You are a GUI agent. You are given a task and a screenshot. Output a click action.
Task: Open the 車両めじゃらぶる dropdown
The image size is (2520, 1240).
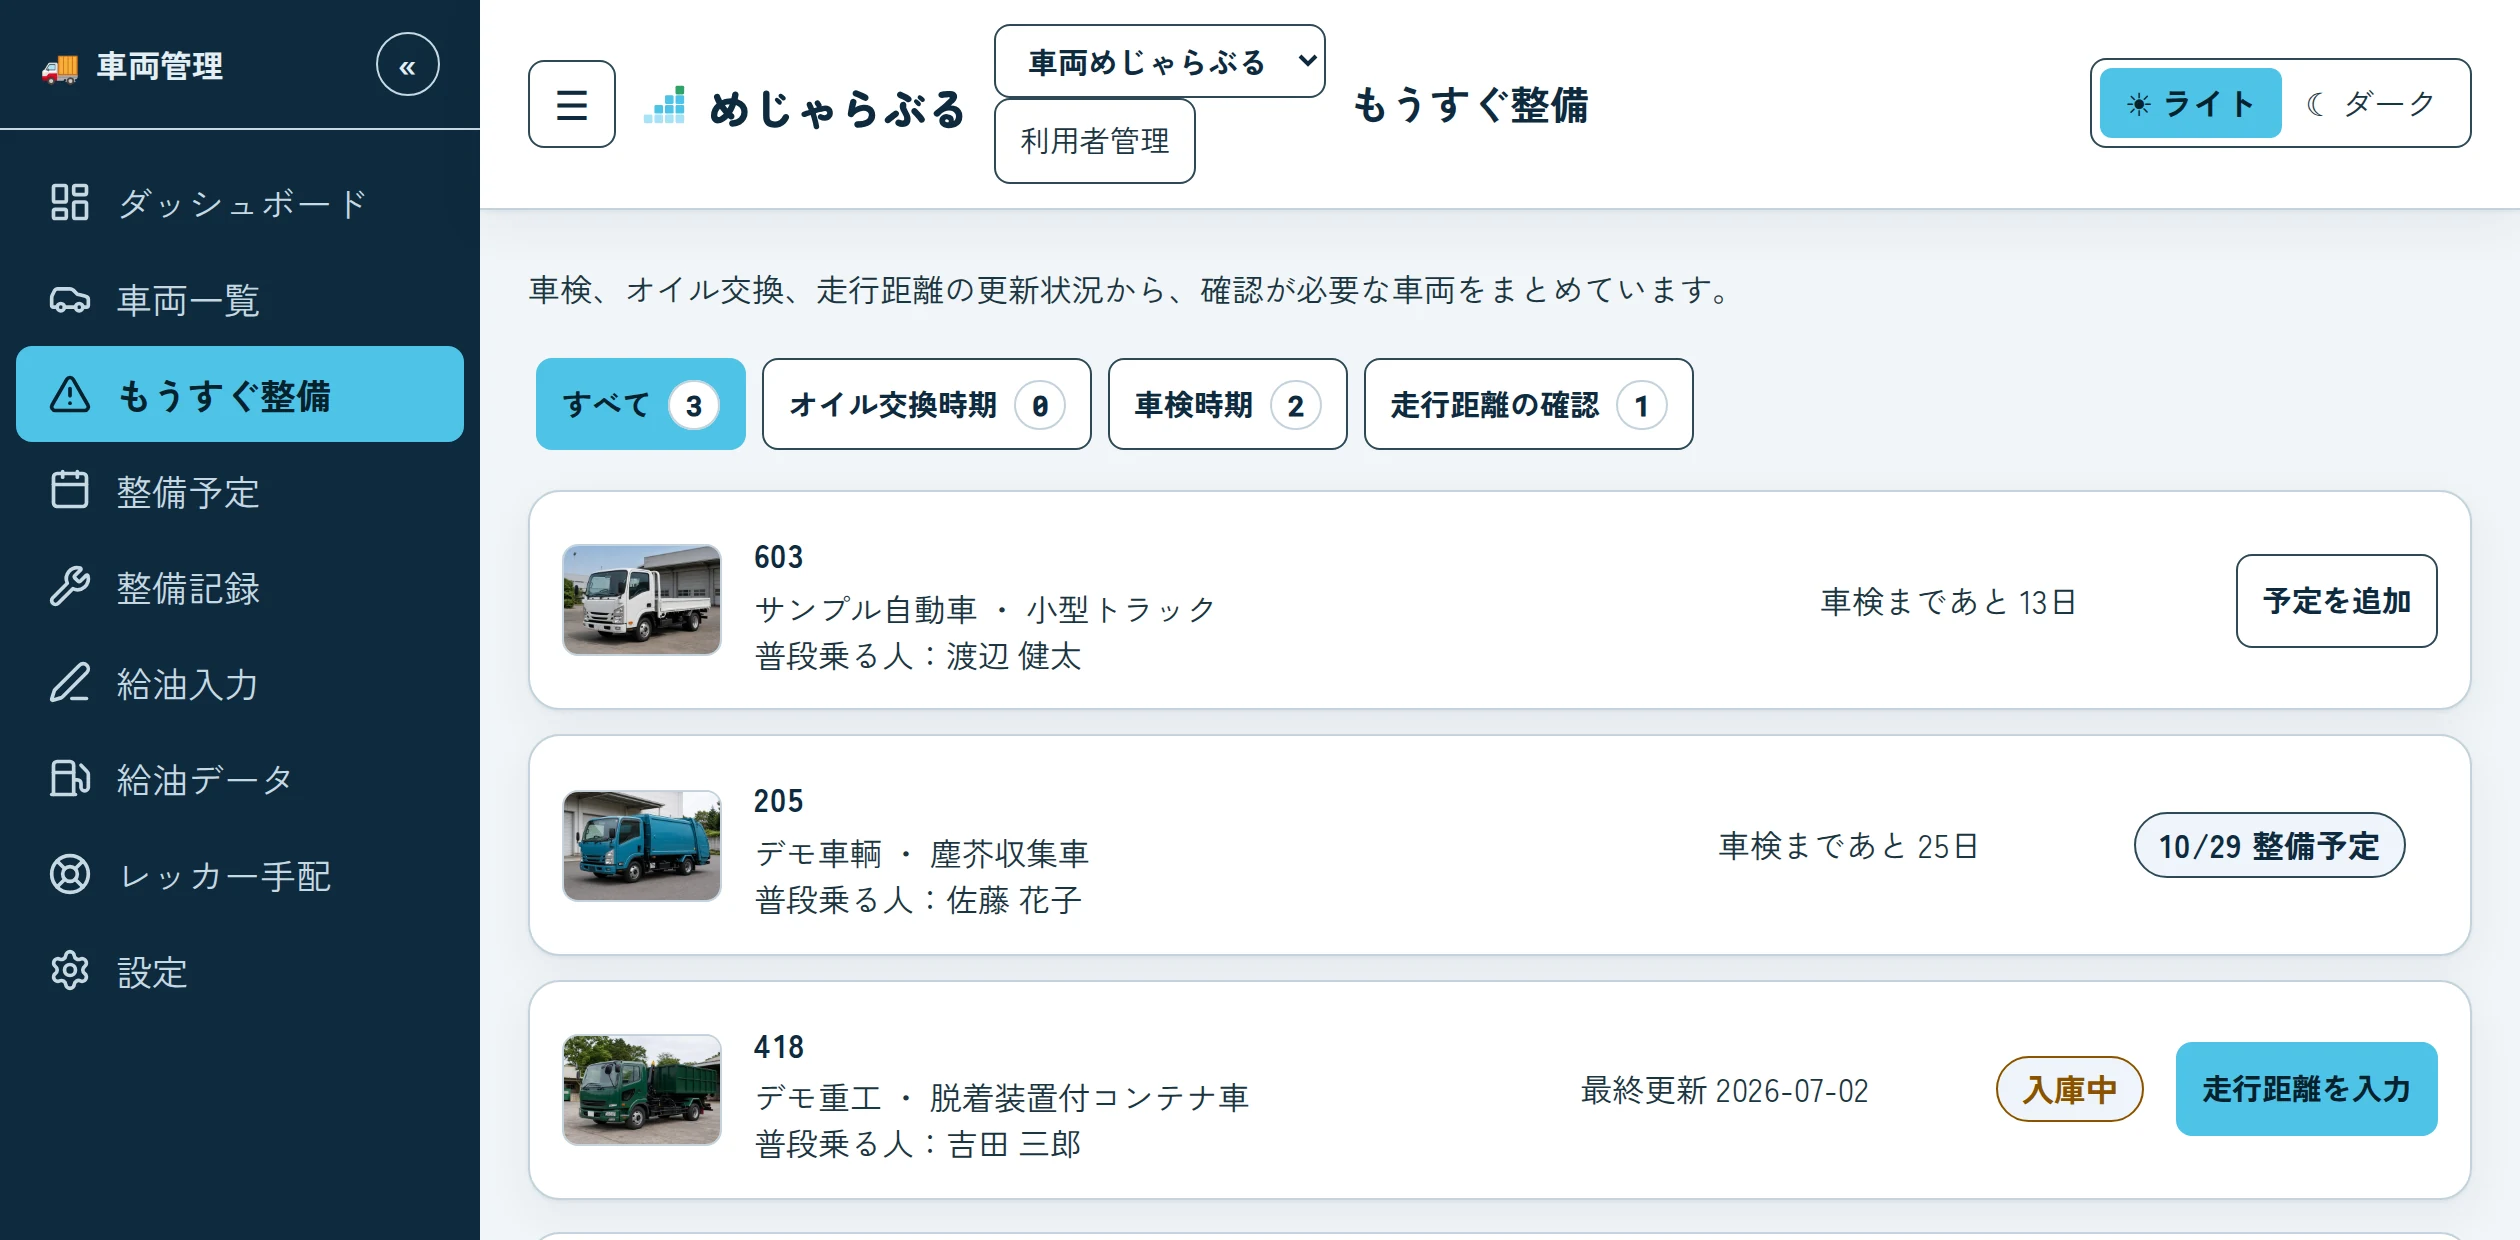pyautogui.click(x=1160, y=61)
